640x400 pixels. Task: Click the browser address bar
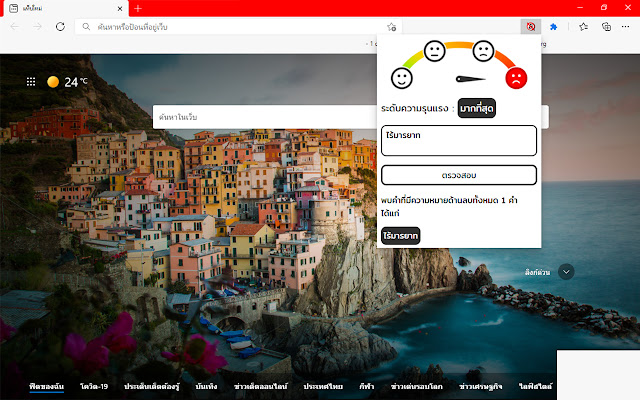click(x=238, y=27)
